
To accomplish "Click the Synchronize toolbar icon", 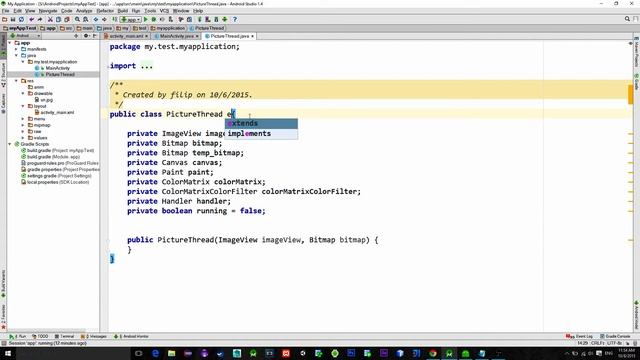I will [x=21, y=19].
